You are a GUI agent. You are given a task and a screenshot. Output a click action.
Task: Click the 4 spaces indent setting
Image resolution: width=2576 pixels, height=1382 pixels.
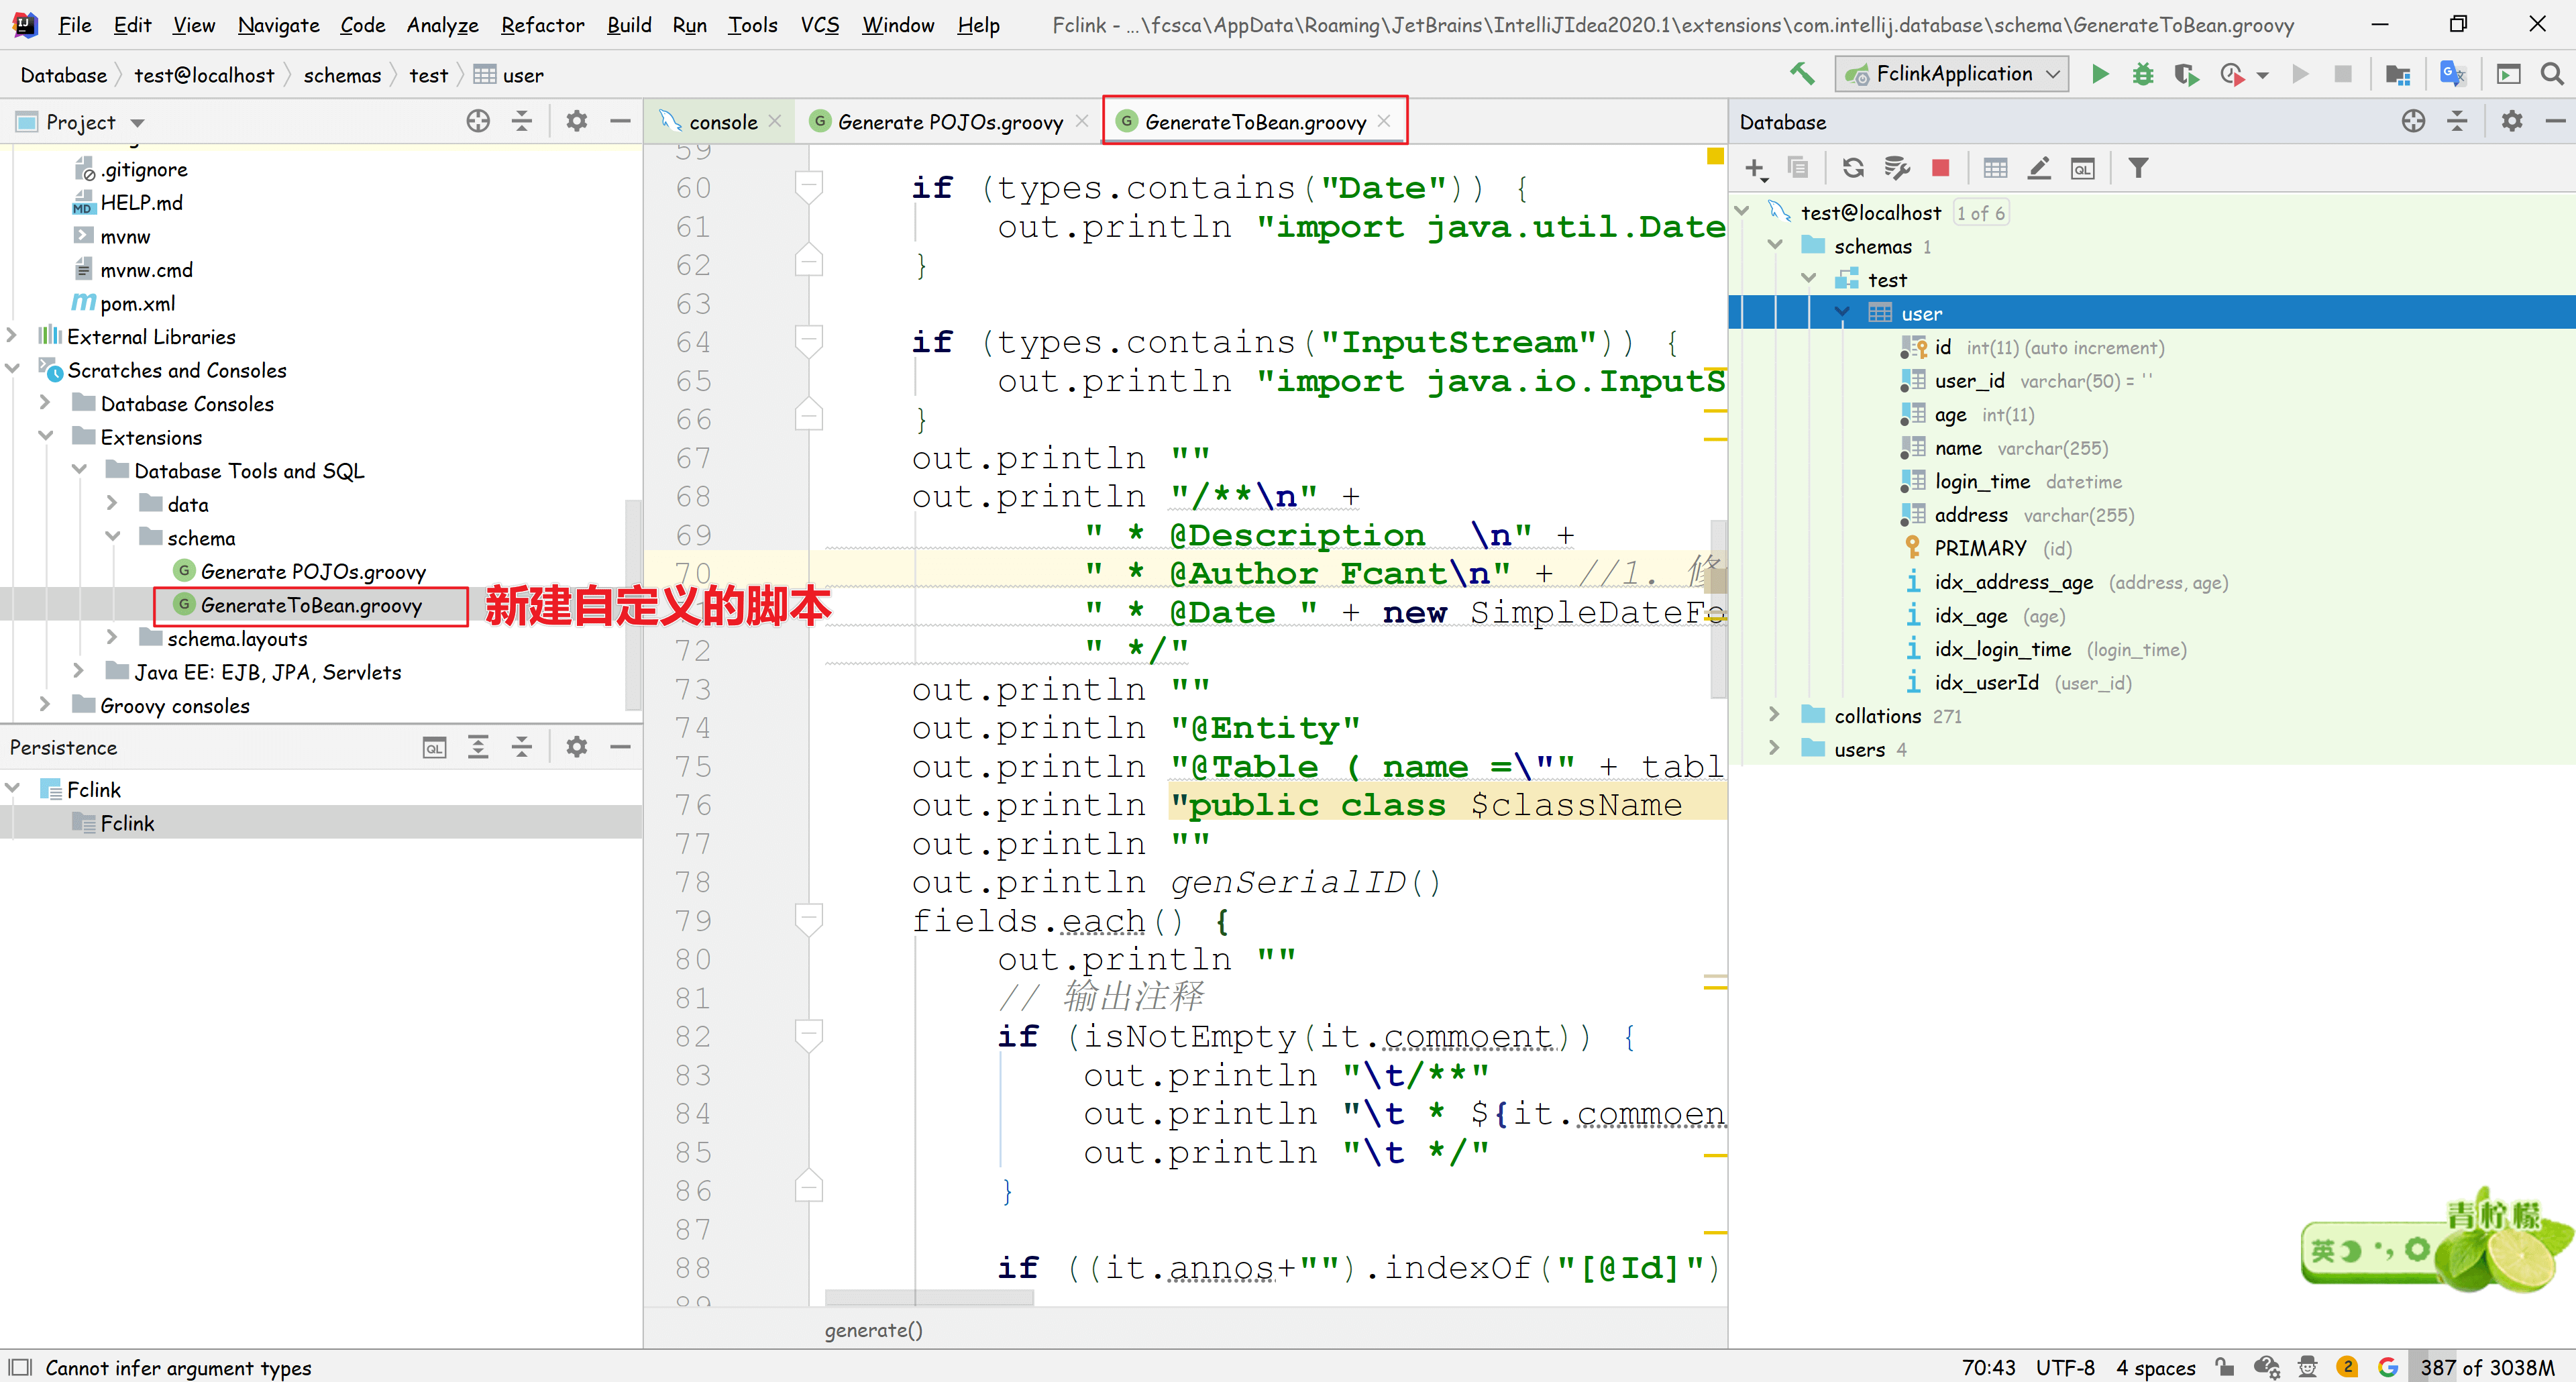2155,1367
